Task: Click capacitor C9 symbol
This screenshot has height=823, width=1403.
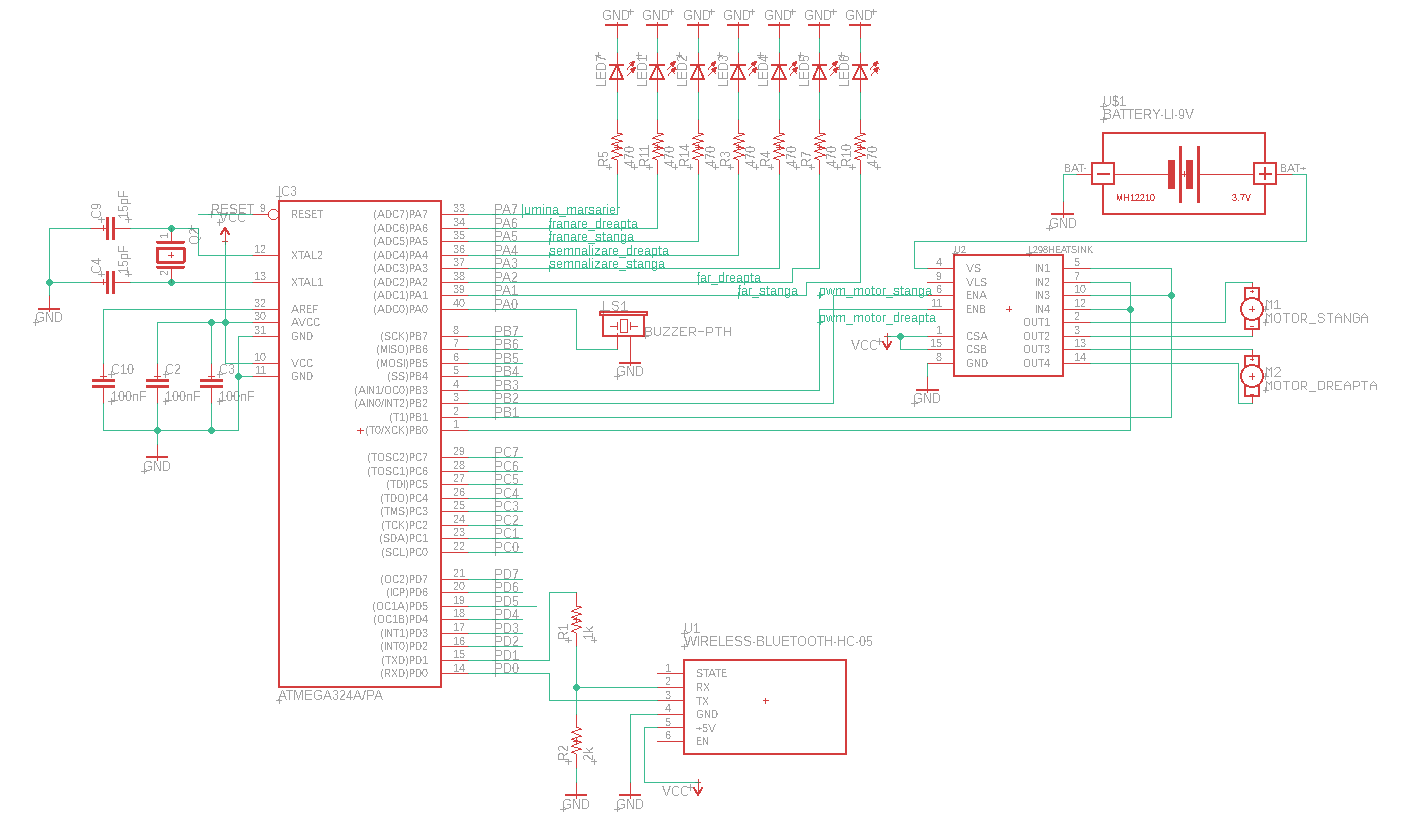Action: coord(109,229)
